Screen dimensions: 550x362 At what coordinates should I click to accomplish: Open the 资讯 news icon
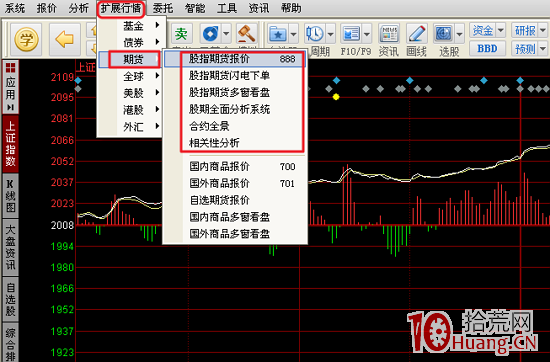pos(389,34)
